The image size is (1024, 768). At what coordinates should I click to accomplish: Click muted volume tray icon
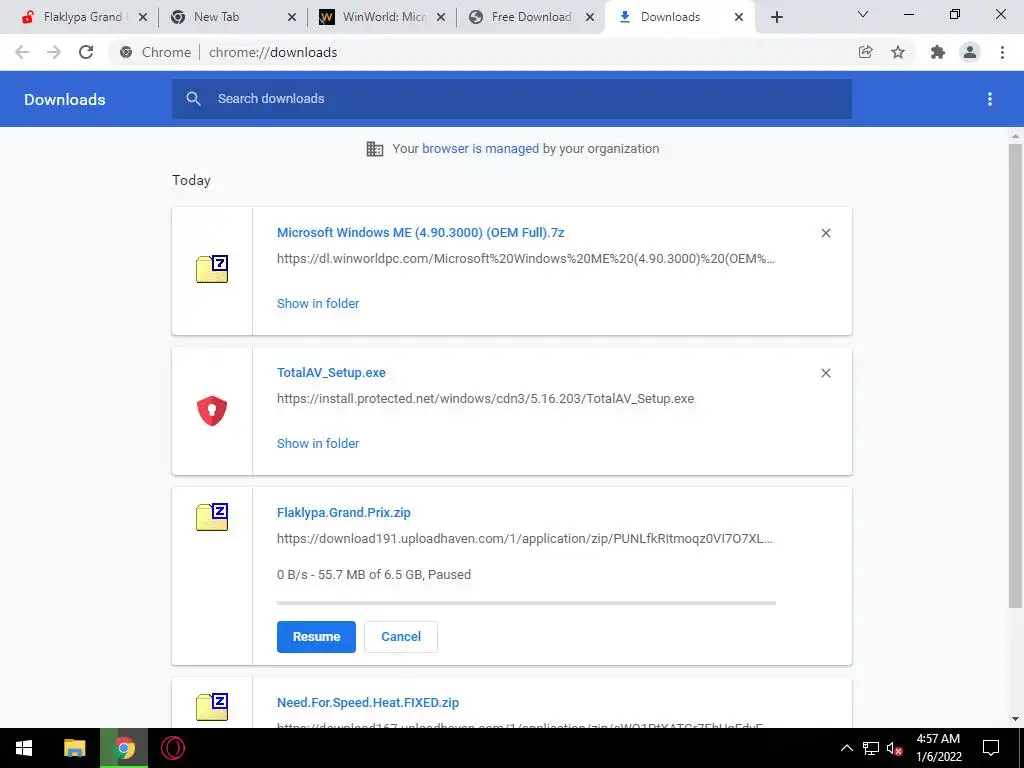(894, 748)
